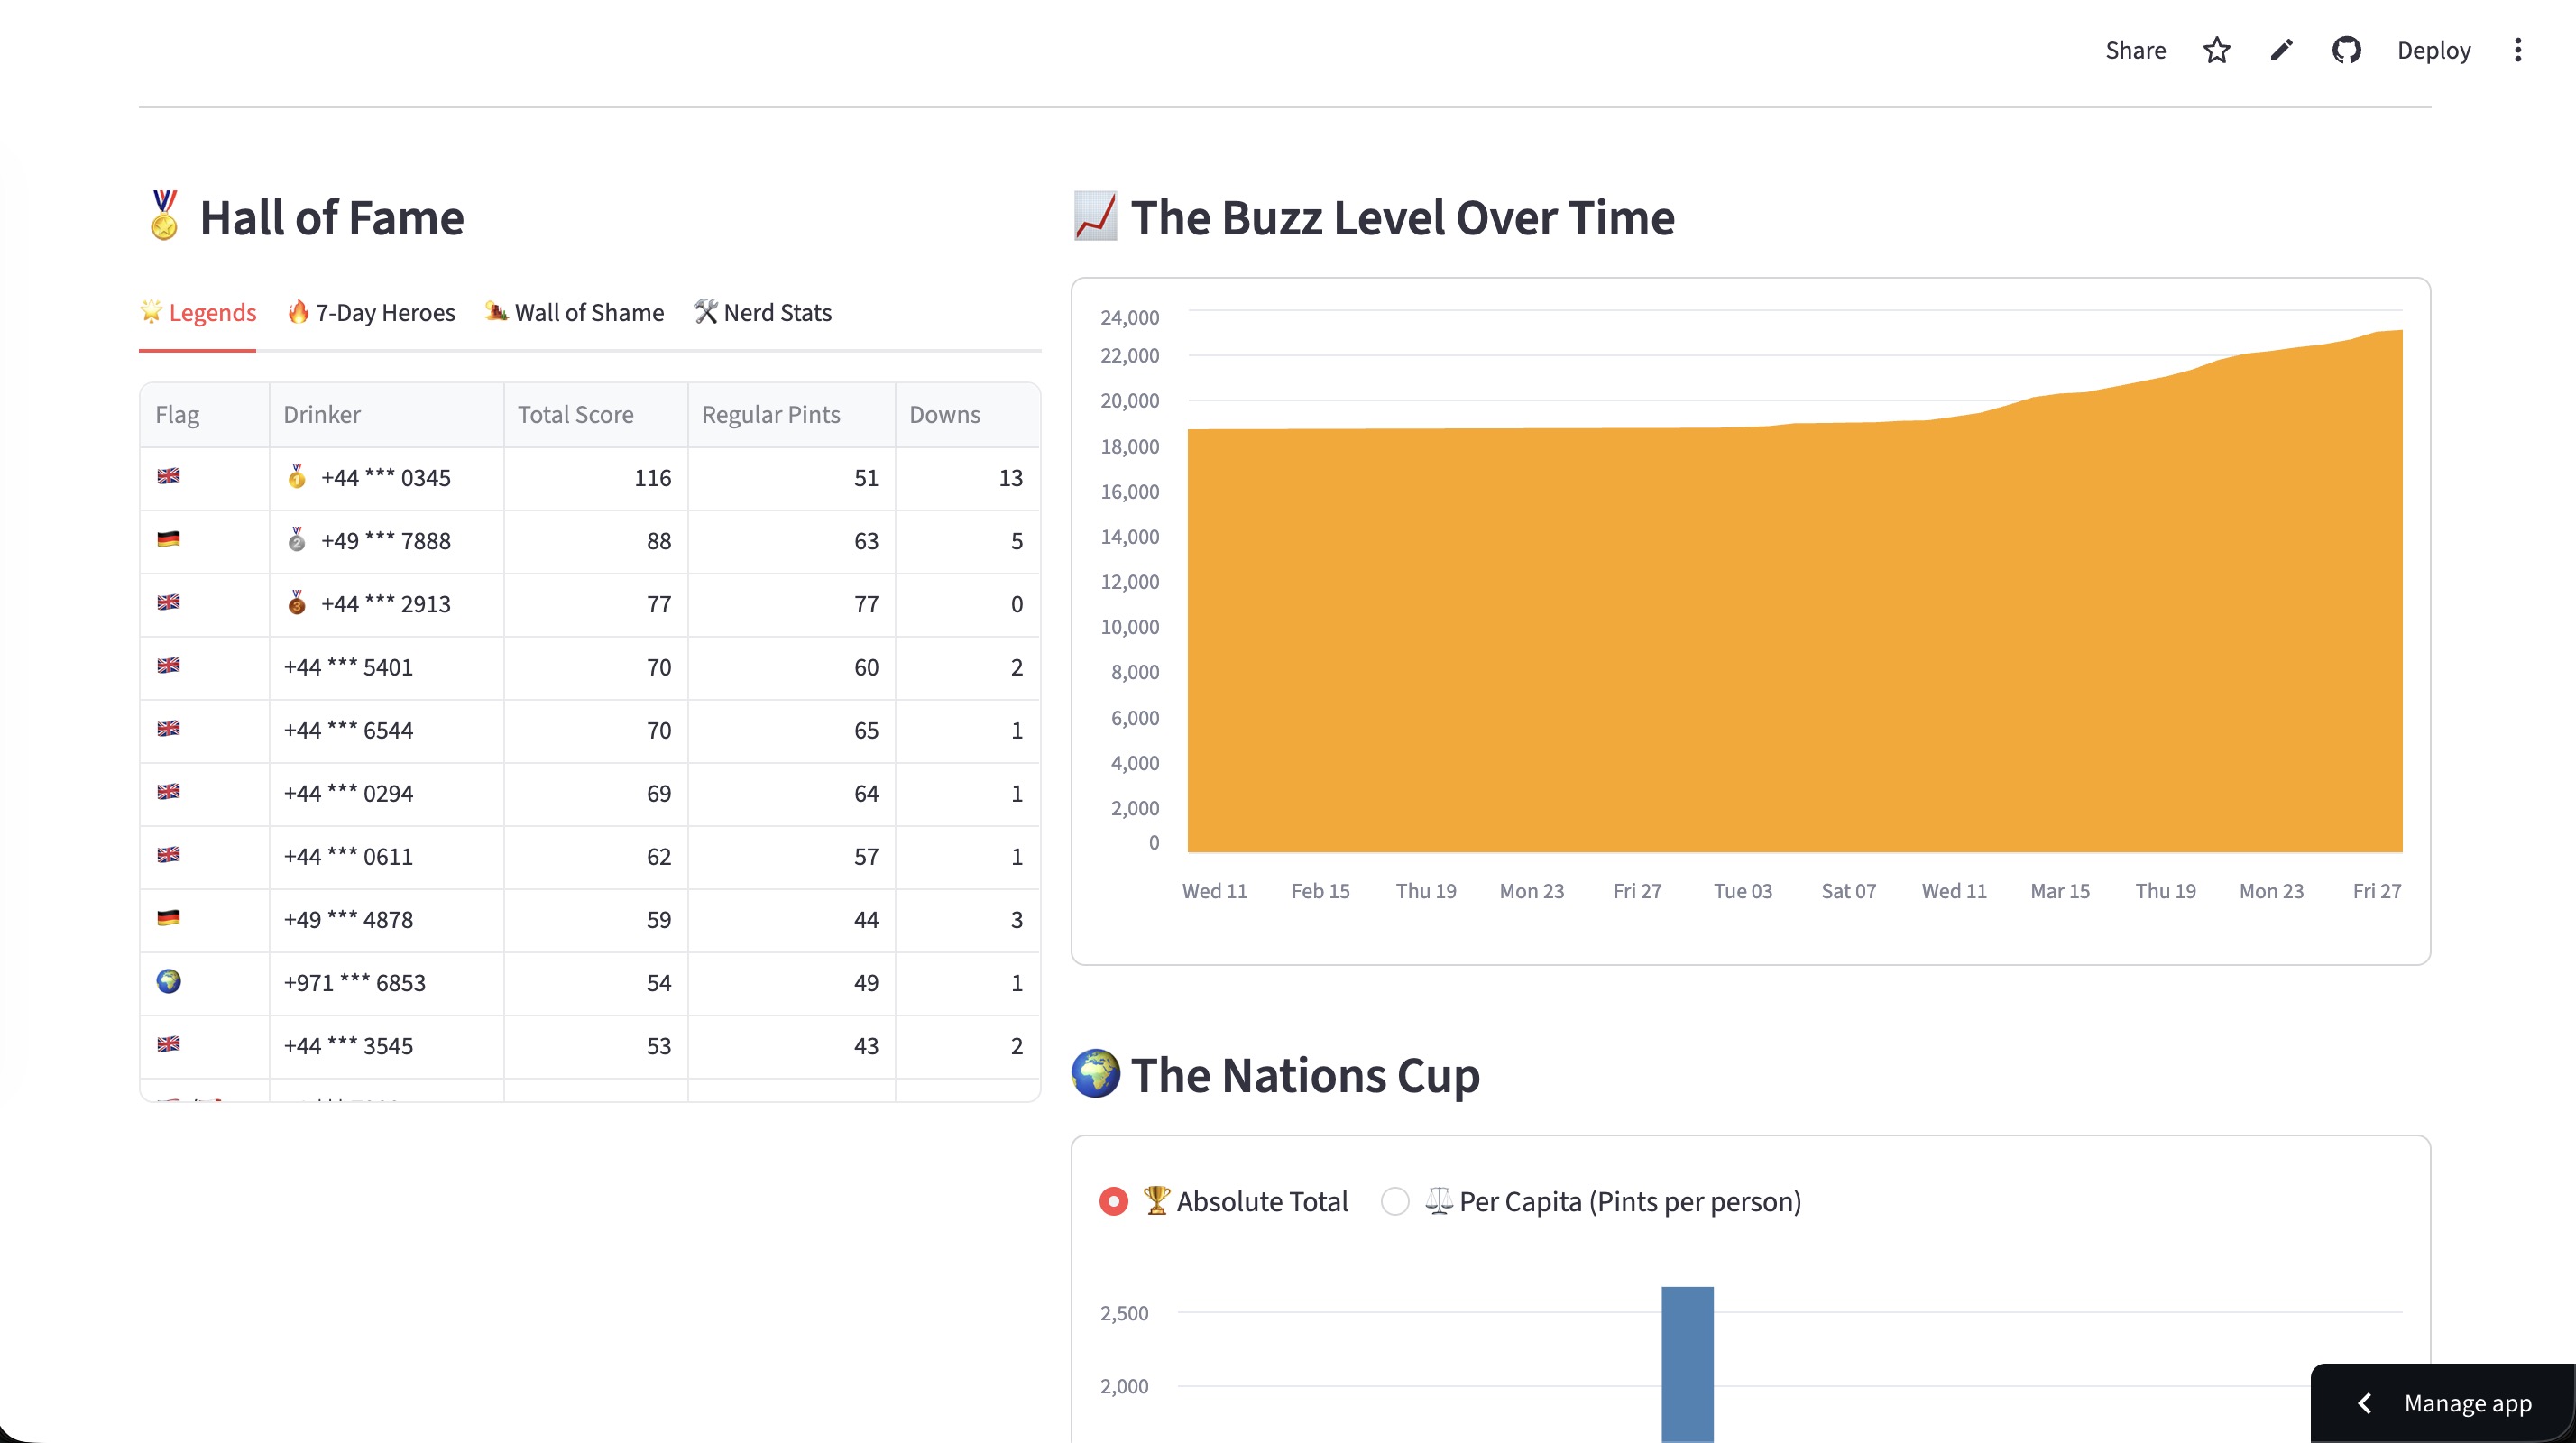
Task: Click total score 116 cell
Action: [x=596, y=478]
